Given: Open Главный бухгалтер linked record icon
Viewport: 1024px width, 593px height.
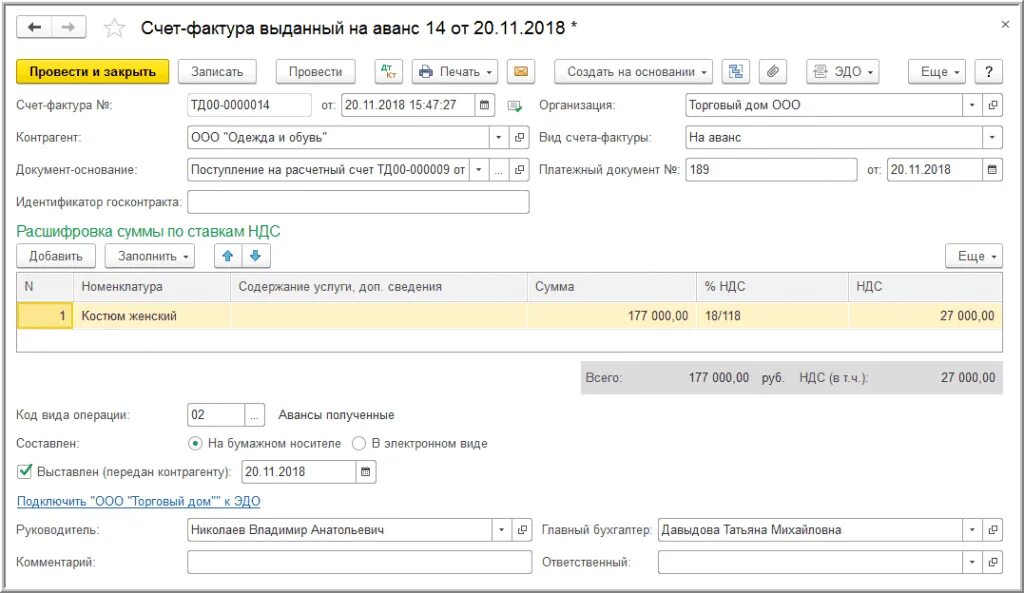Looking at the screenshot, I should (993, 530).
